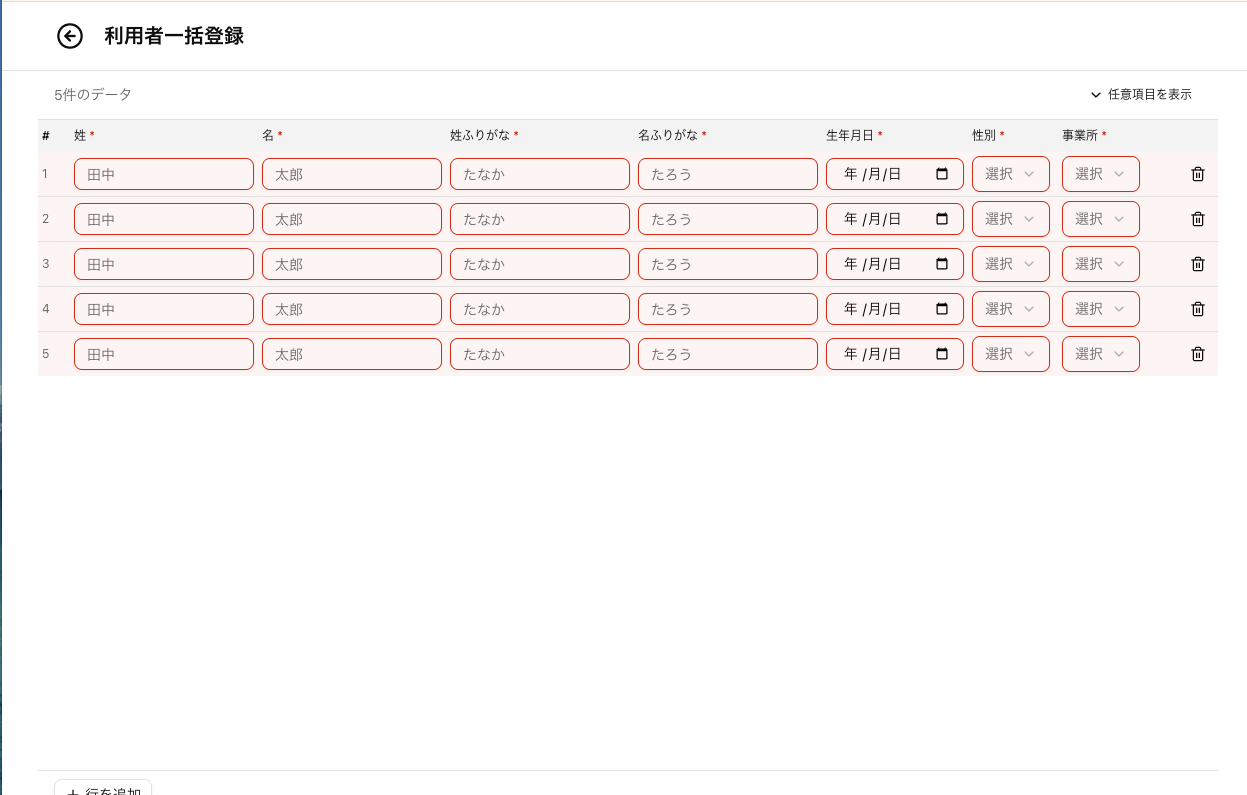This screenshot has width=1247, height=795.
Task: Open 性別 dropdown in row 4
Action: click(1010, 309)
